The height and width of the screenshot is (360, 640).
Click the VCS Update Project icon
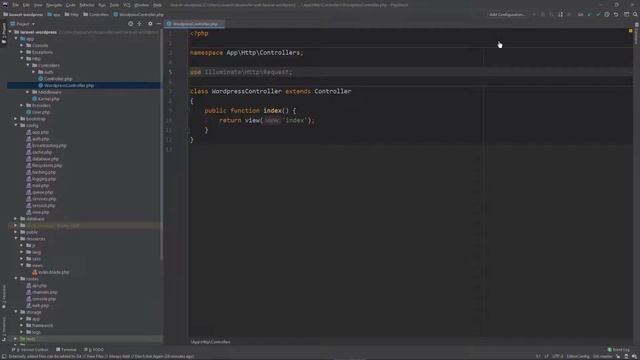pyautogui.click(x=589, y=14)
